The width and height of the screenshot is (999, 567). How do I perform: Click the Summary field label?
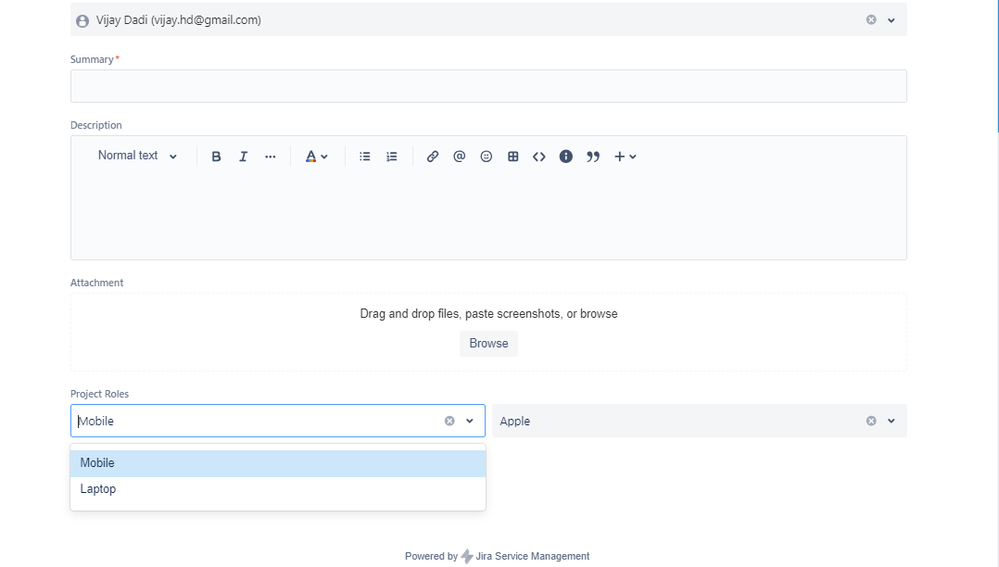click(92, 59)
